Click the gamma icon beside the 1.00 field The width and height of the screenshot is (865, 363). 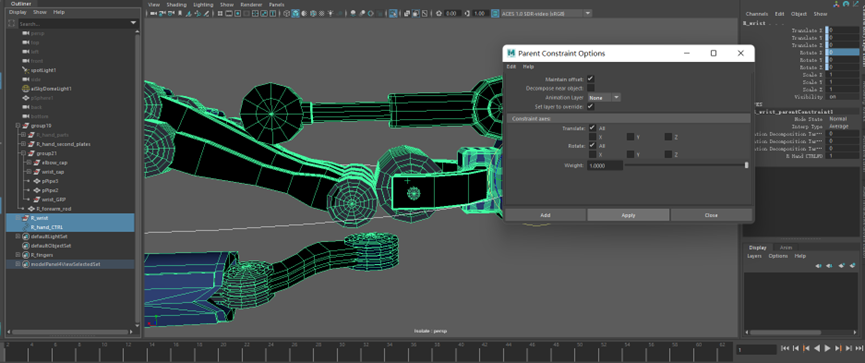468,13
